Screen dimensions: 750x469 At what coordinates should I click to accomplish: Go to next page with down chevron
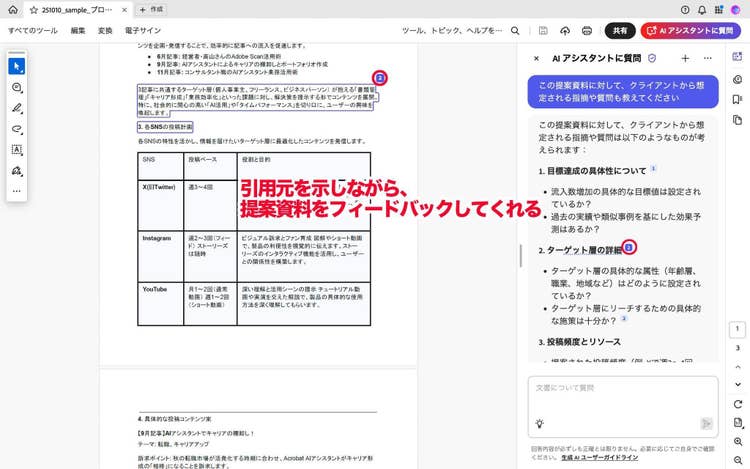pos(737,385)
